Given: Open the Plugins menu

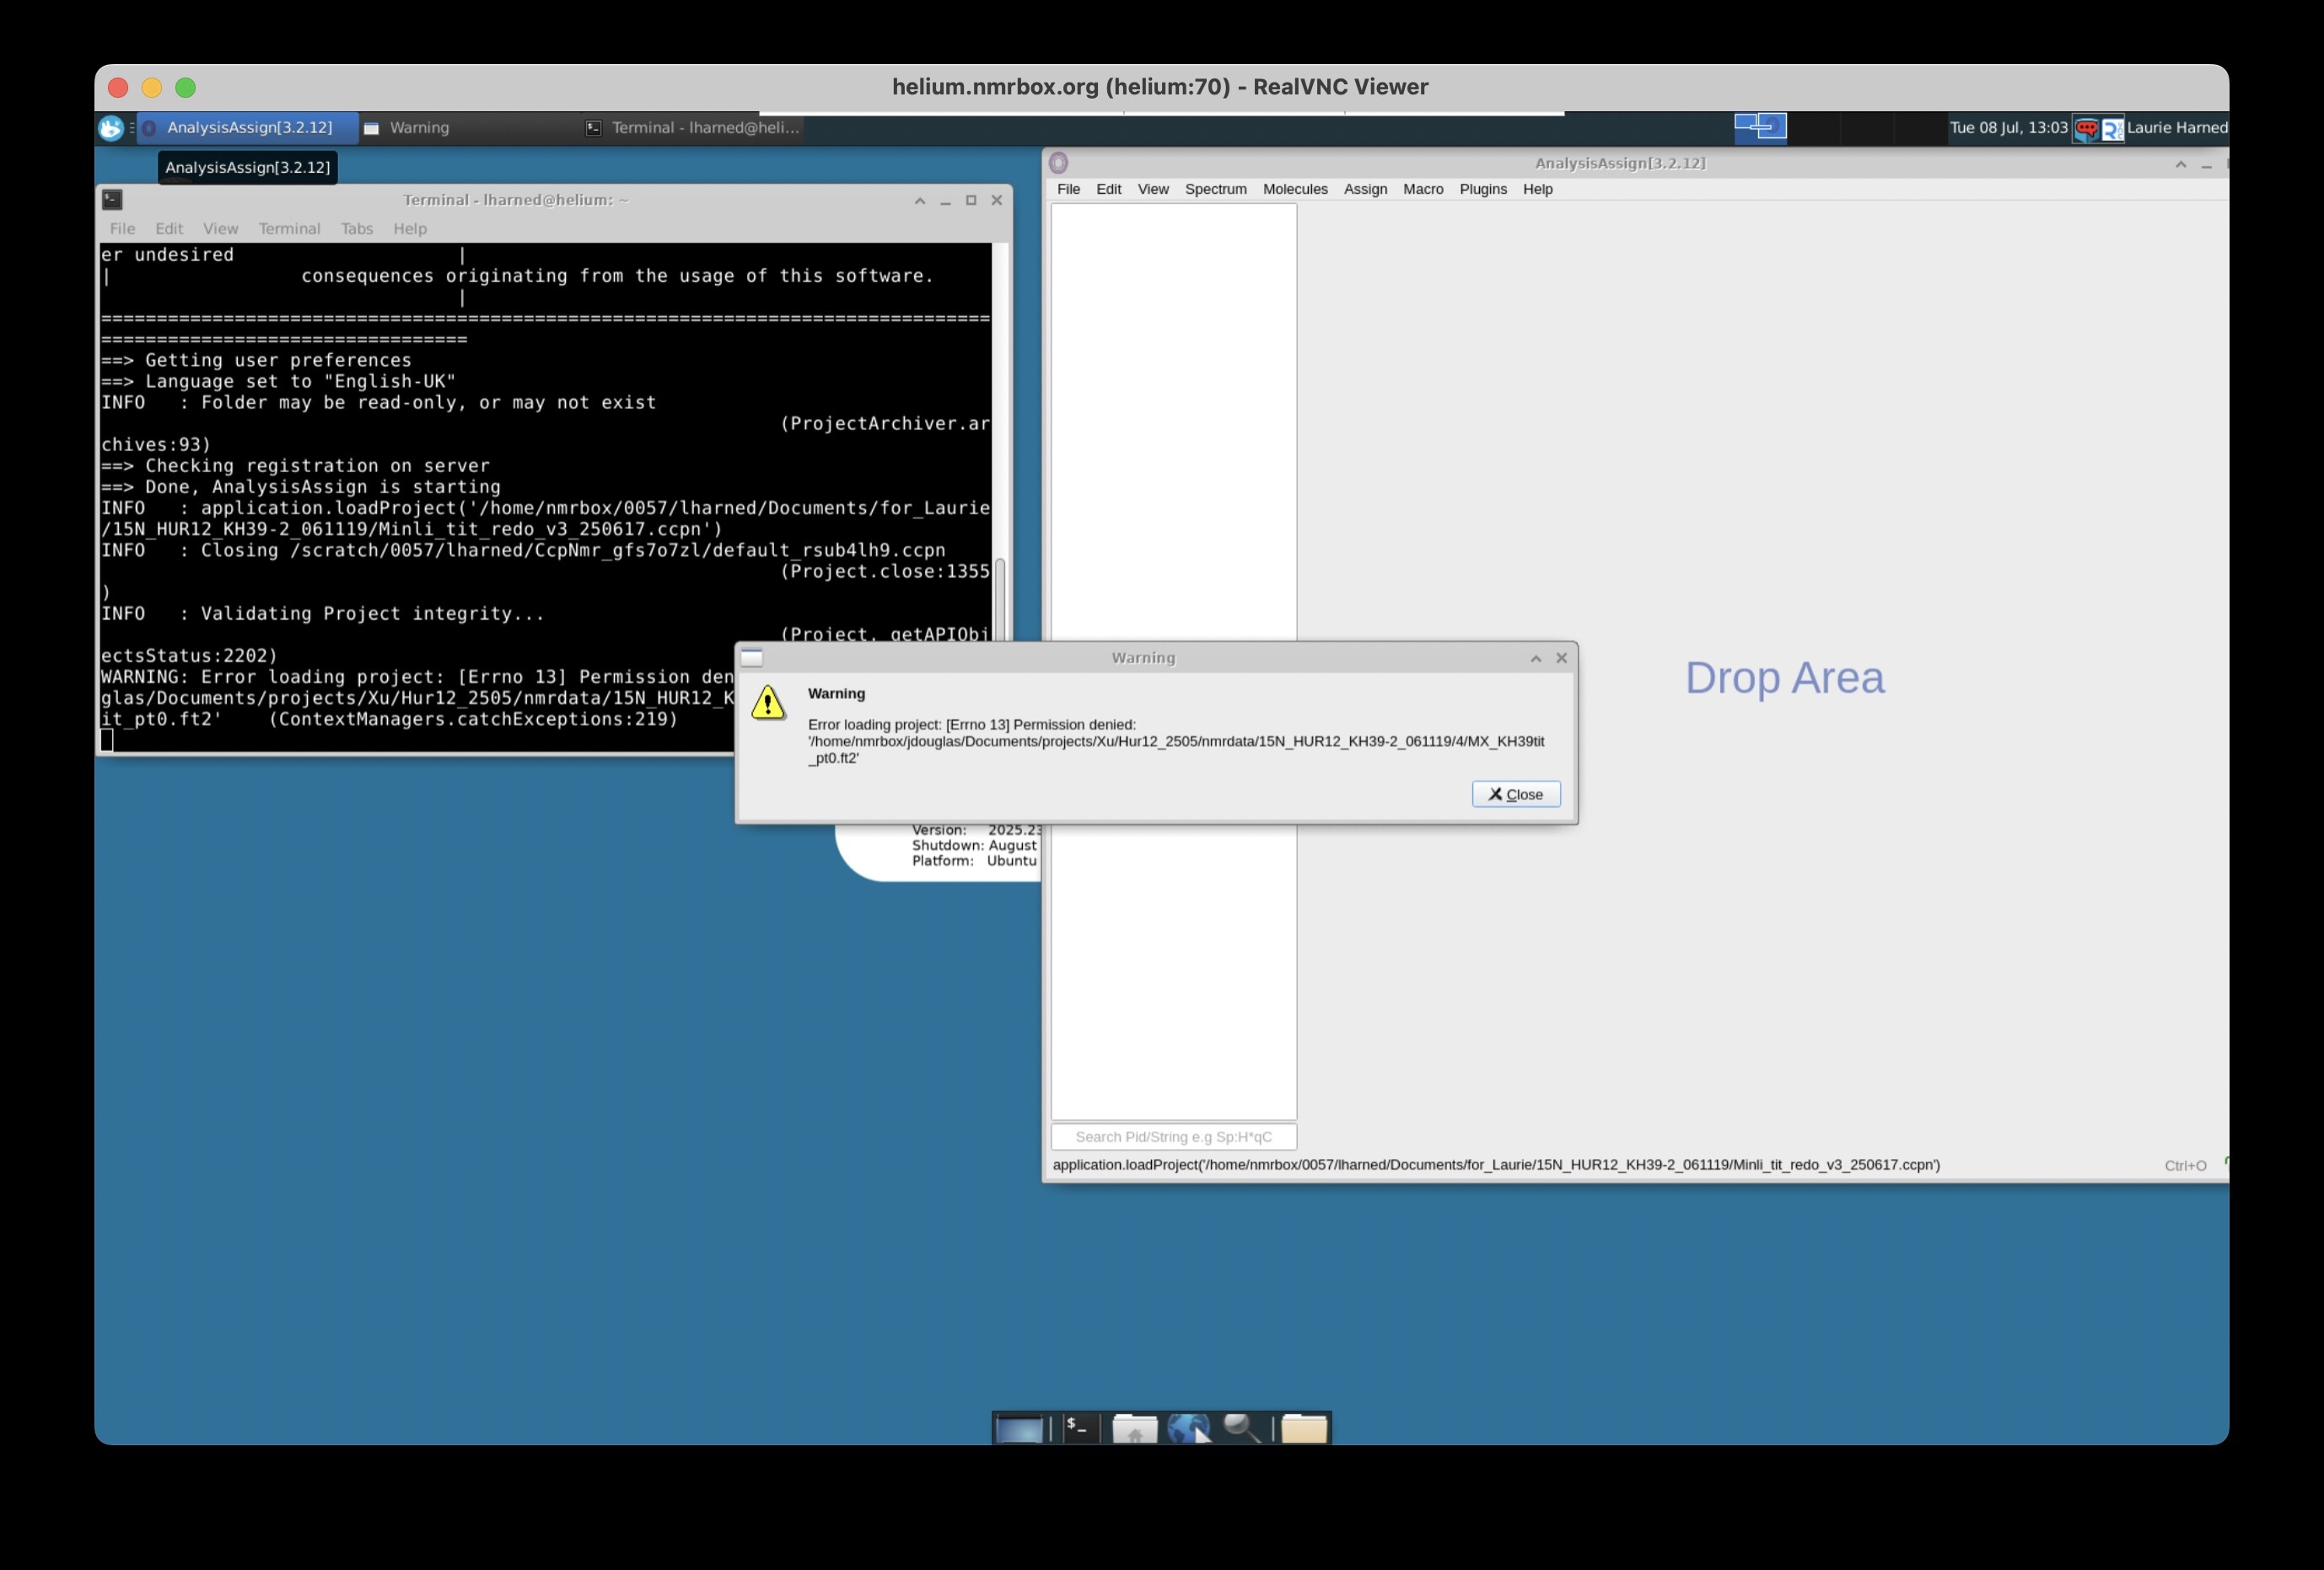Looking at the screenshot, I should coord(1482,189).
